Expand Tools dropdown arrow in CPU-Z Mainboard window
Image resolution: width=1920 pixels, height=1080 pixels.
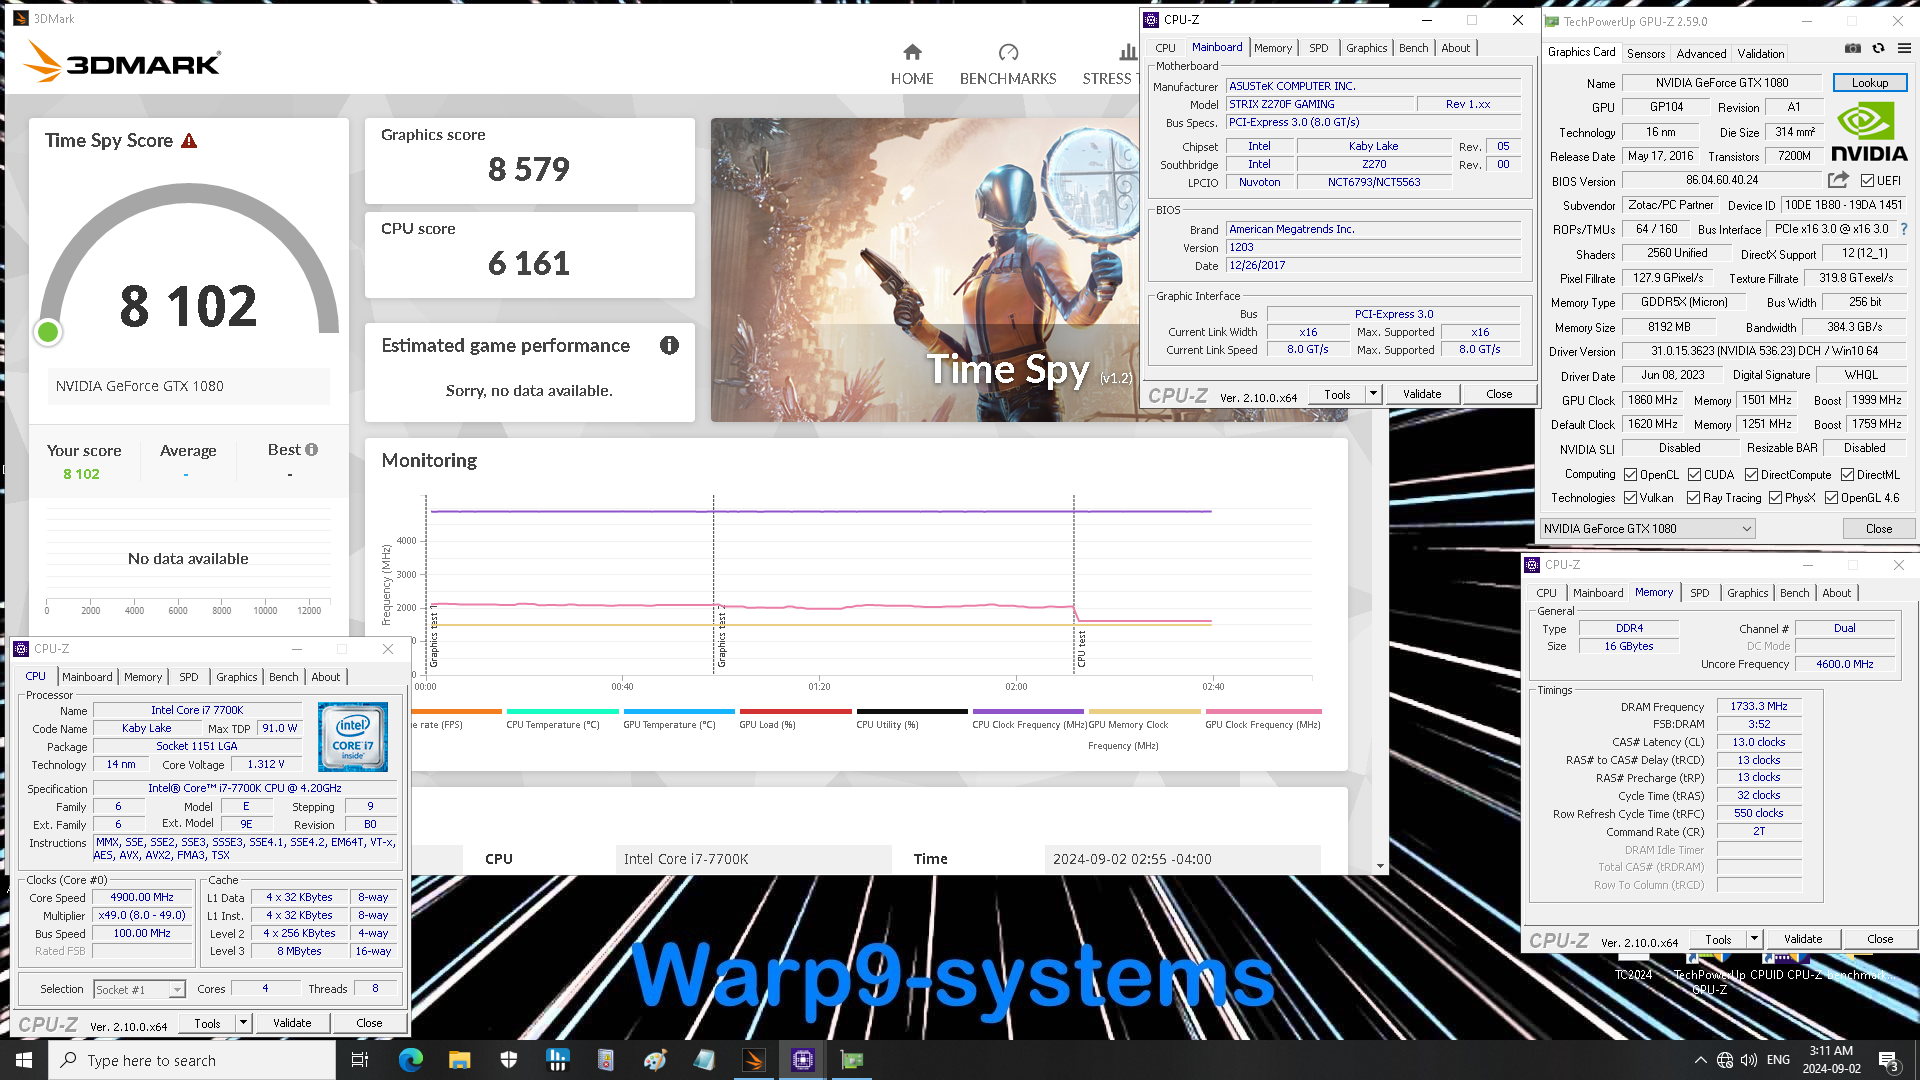[x=1373, y=394]
